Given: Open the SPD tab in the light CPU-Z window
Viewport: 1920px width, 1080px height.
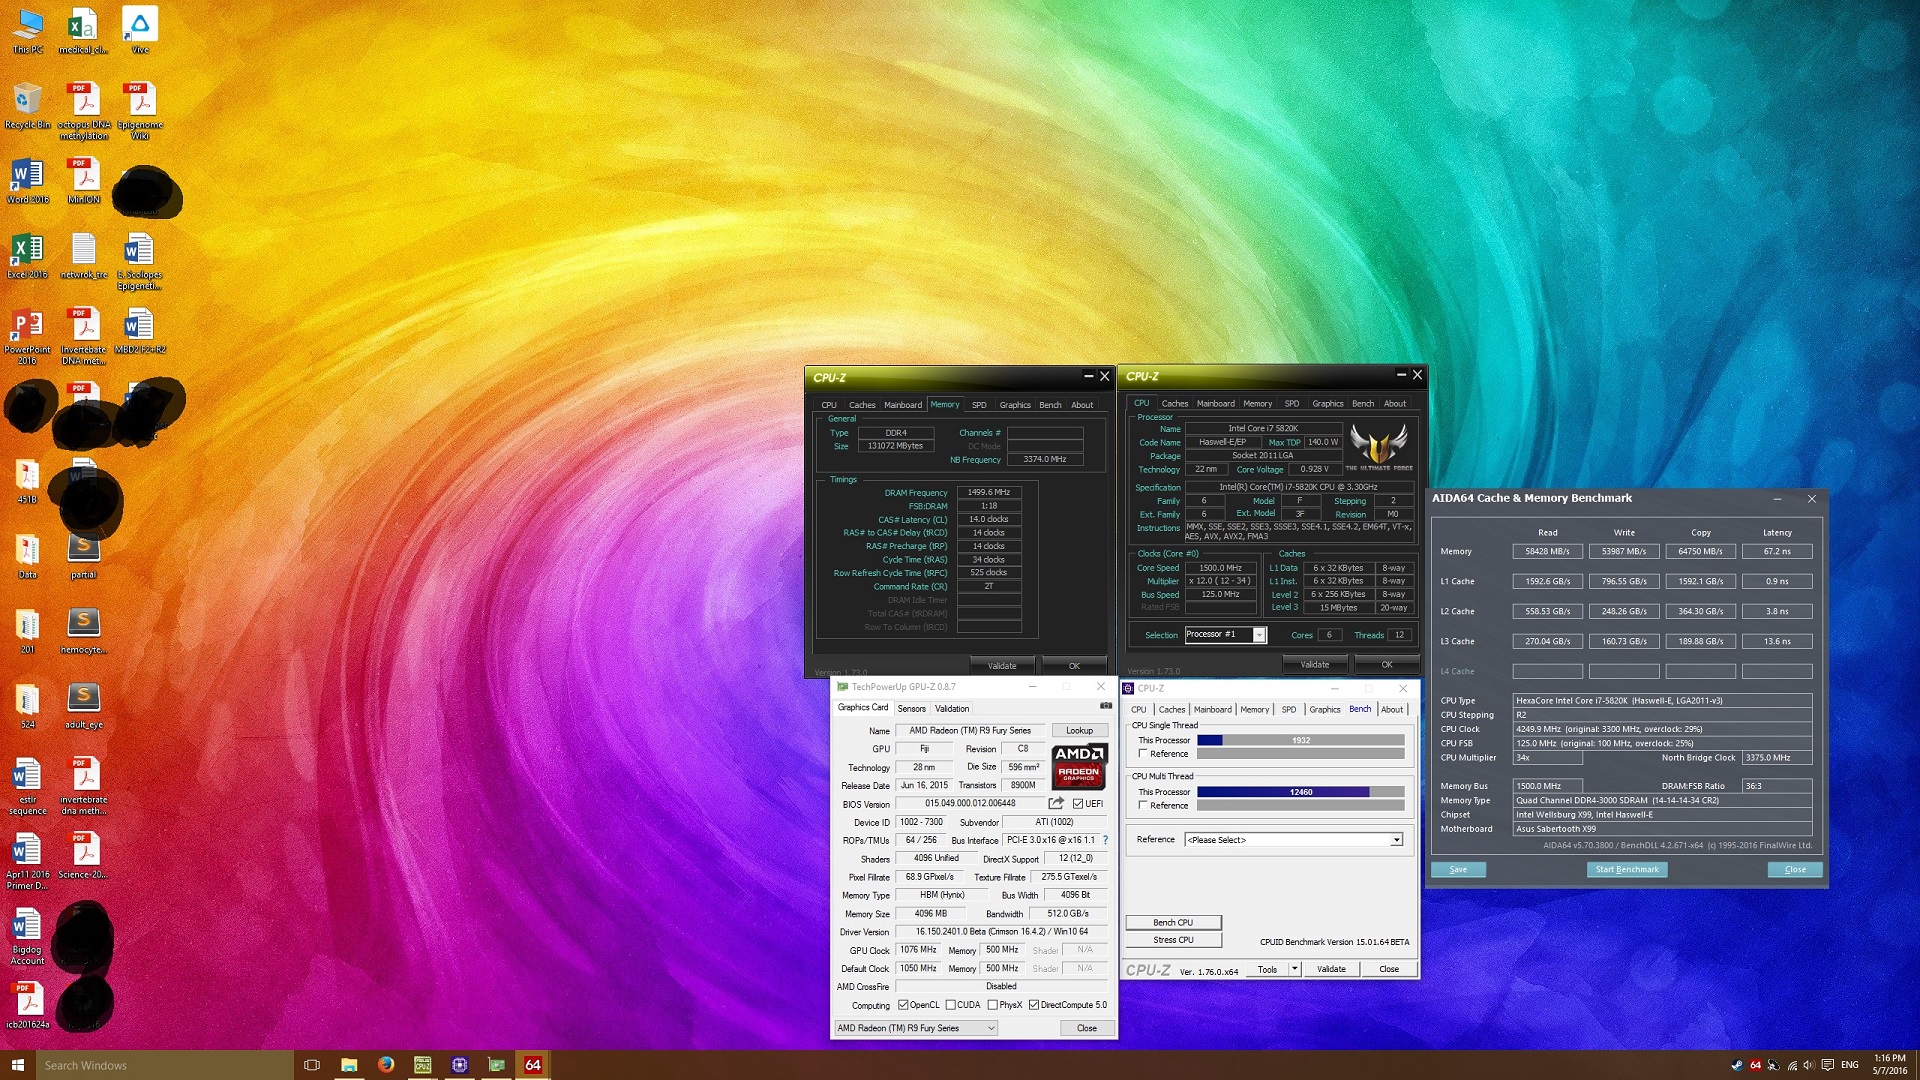Looking at the screenshot, I should pos(1289,710).
